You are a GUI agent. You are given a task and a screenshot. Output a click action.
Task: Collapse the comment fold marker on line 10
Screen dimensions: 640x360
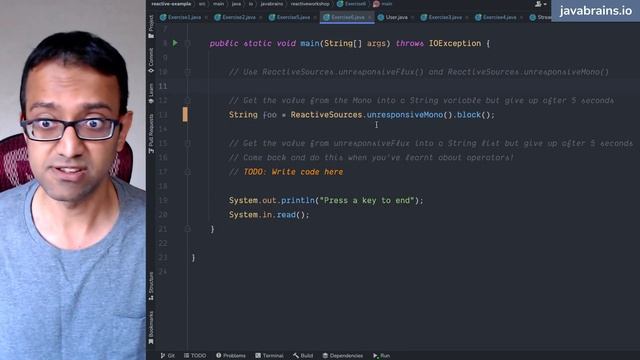tap(187, 72)
